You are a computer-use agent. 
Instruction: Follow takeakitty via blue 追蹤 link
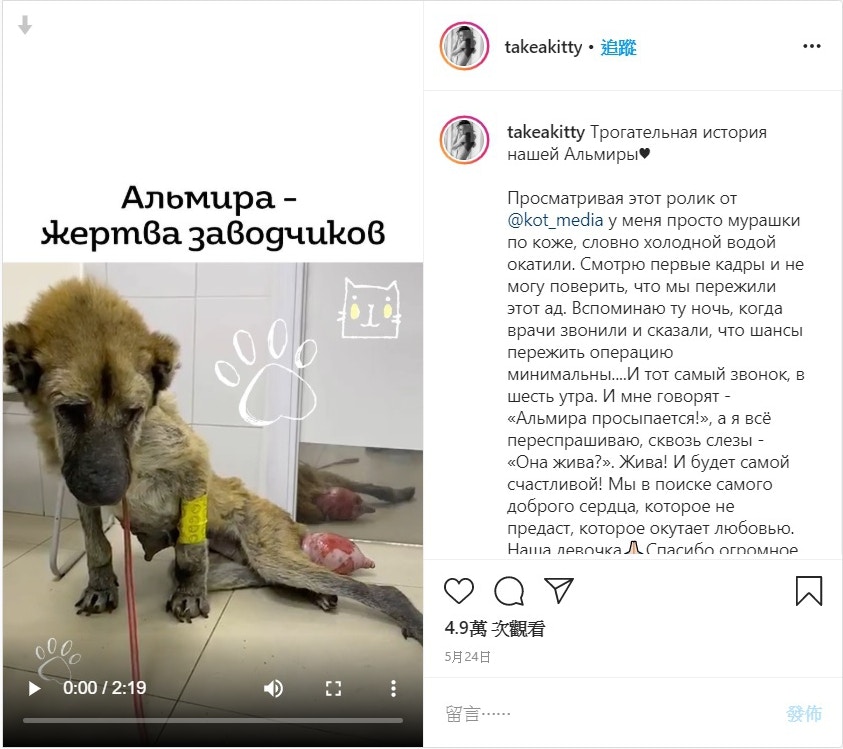coord(618,47)
